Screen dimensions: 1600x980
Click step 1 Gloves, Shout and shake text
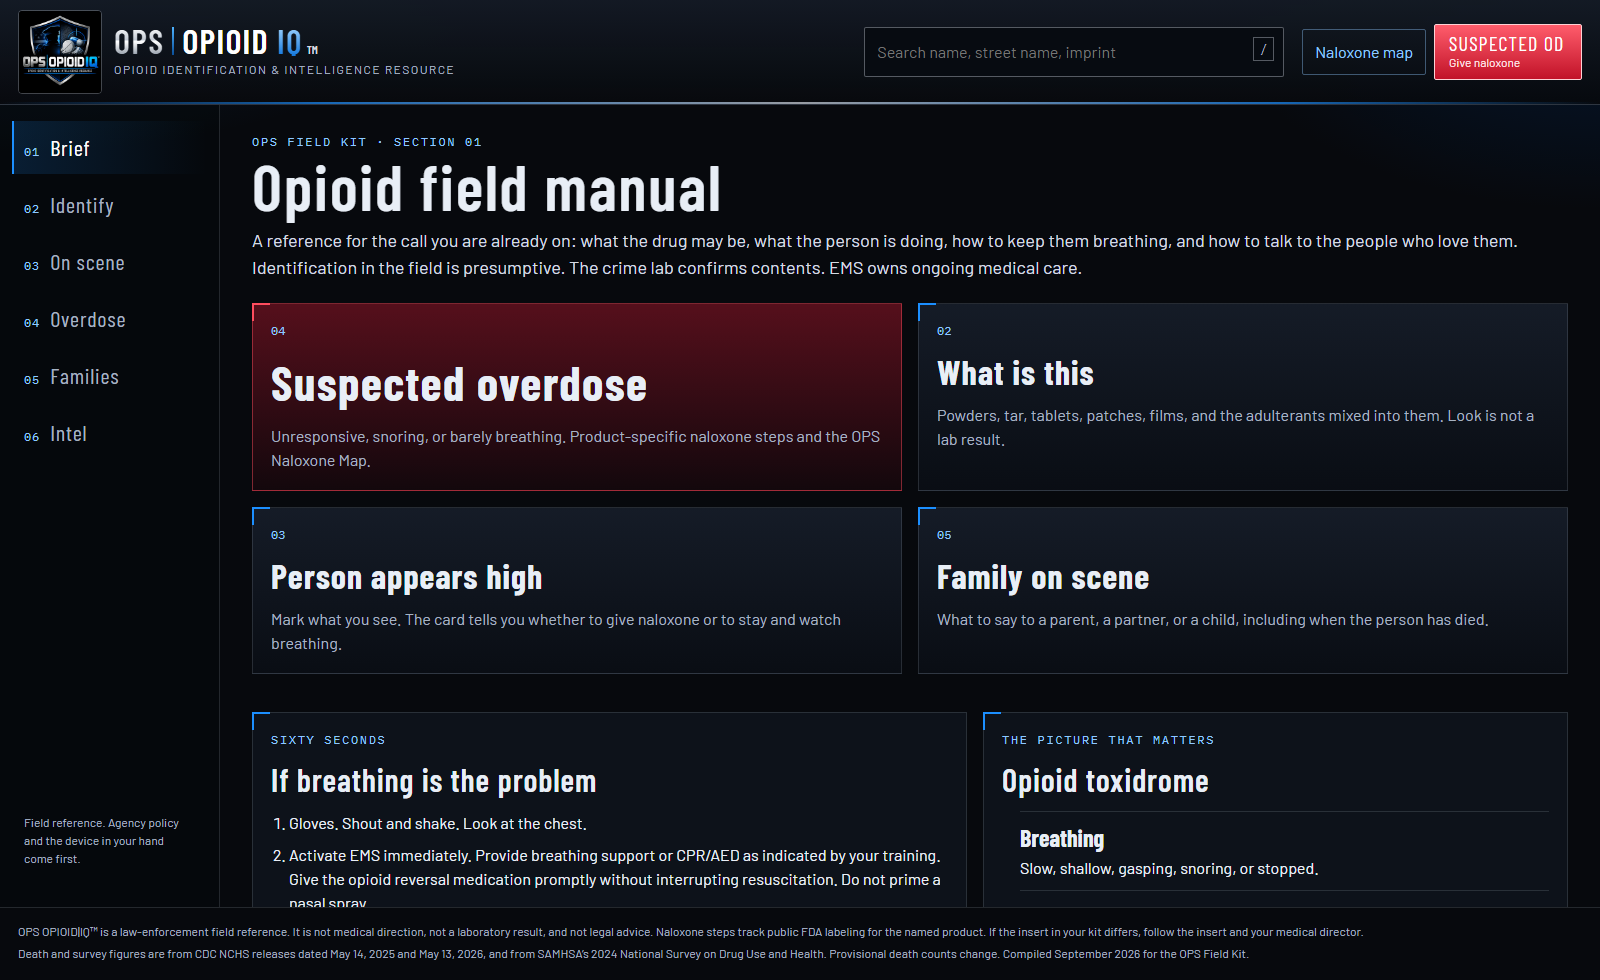[438, 824]
